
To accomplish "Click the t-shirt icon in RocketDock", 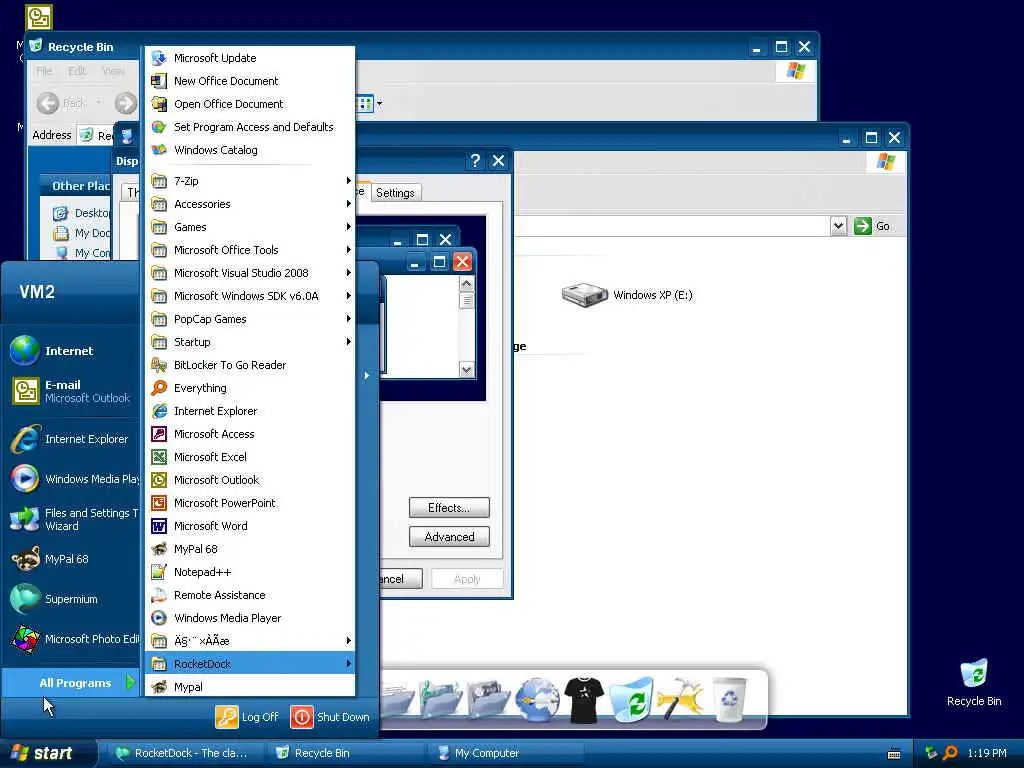I will (x=584, y=700).
